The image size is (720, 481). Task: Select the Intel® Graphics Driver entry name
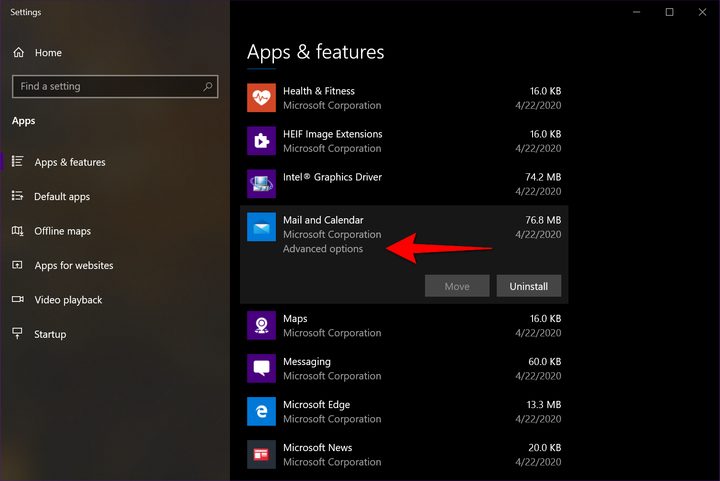[x=332, y=177]
